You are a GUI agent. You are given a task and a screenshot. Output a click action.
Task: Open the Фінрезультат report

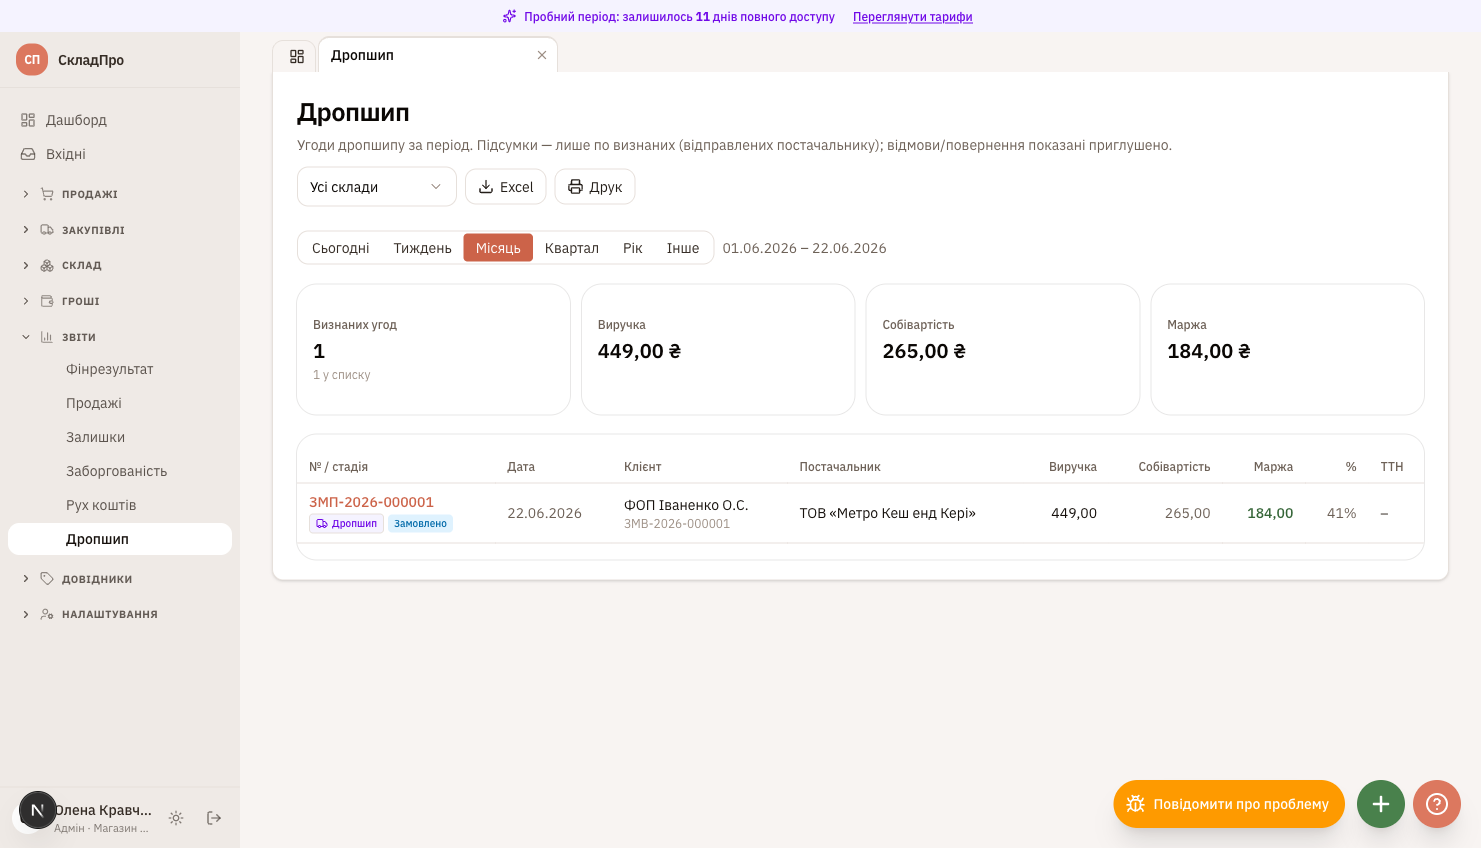[x=120, y=369]
